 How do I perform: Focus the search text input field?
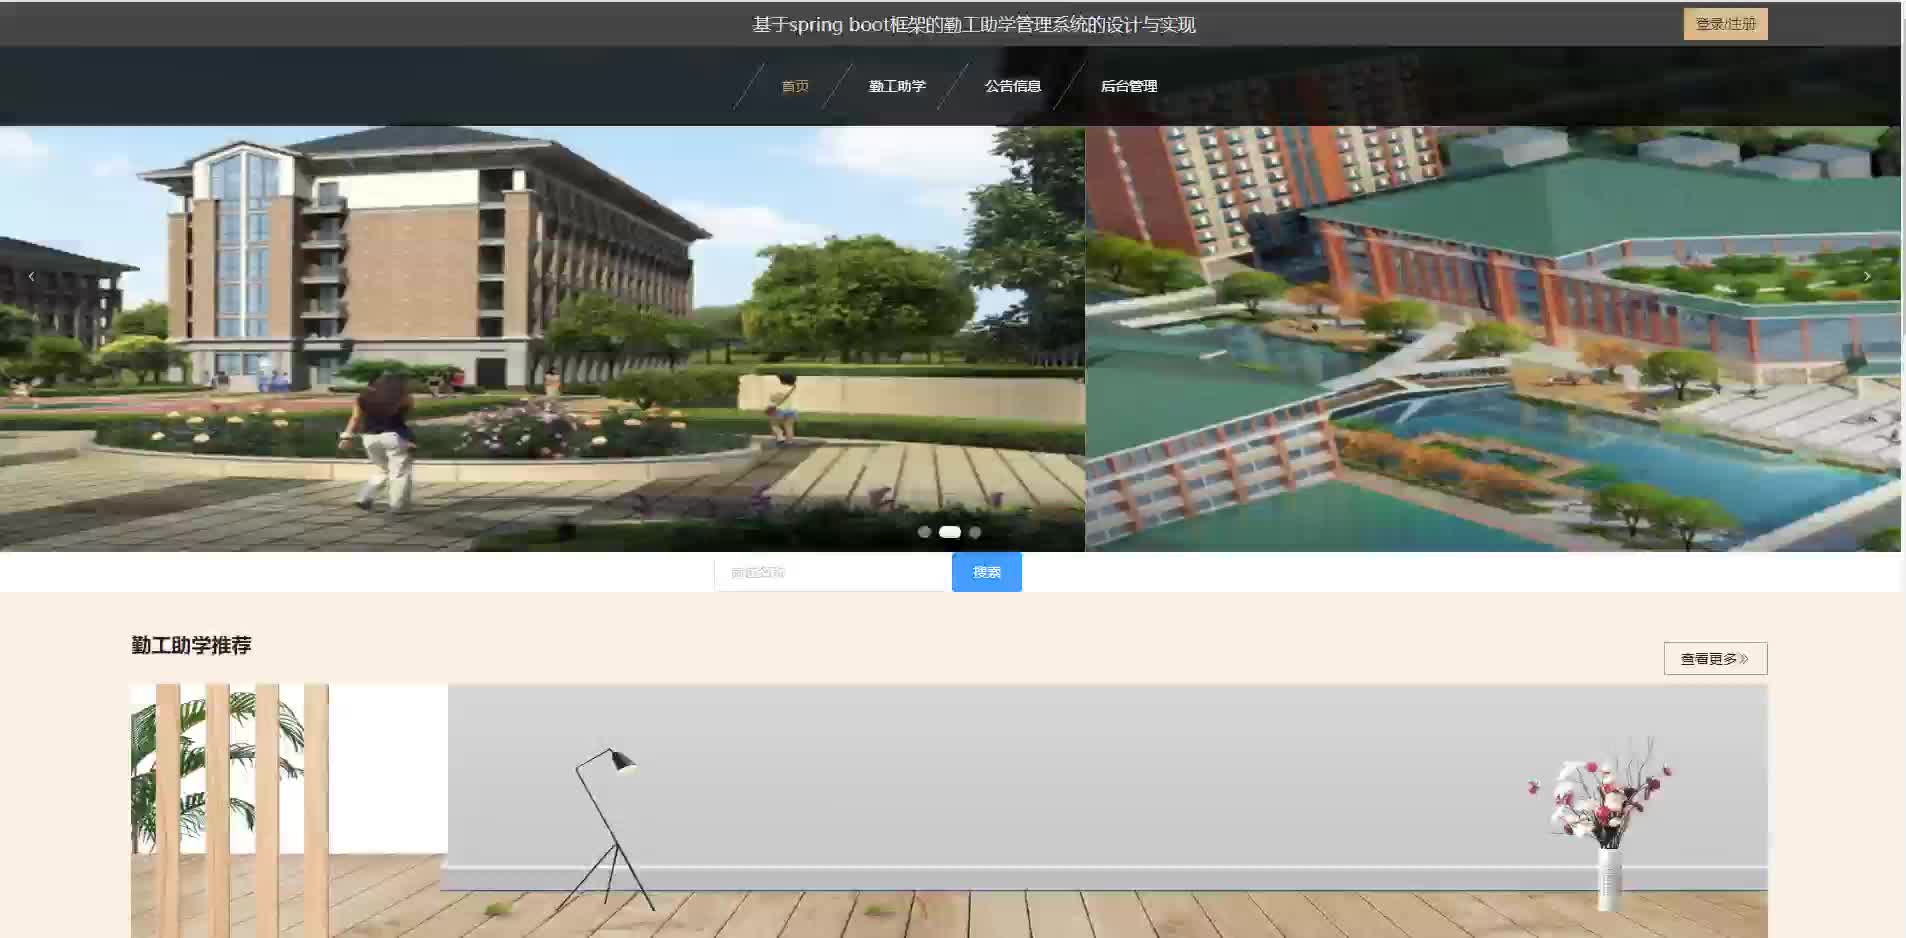pyautogui.click(x=830, y=572)
